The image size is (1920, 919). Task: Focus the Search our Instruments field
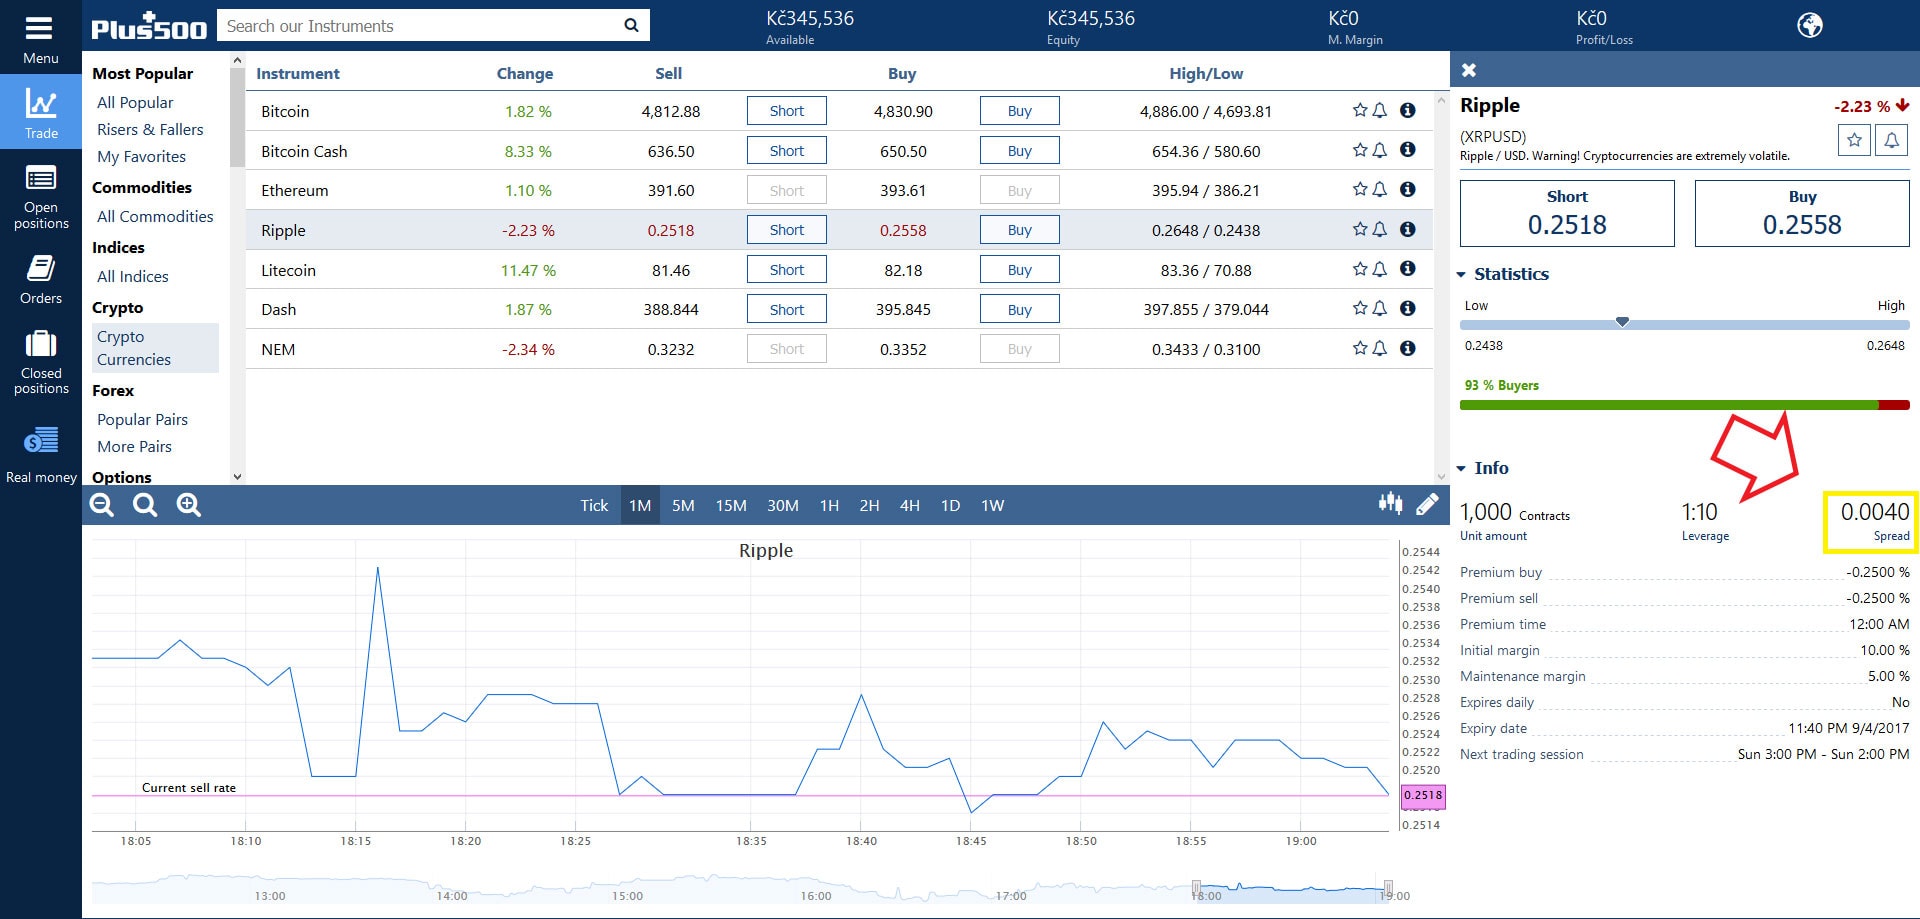[418, 25]
